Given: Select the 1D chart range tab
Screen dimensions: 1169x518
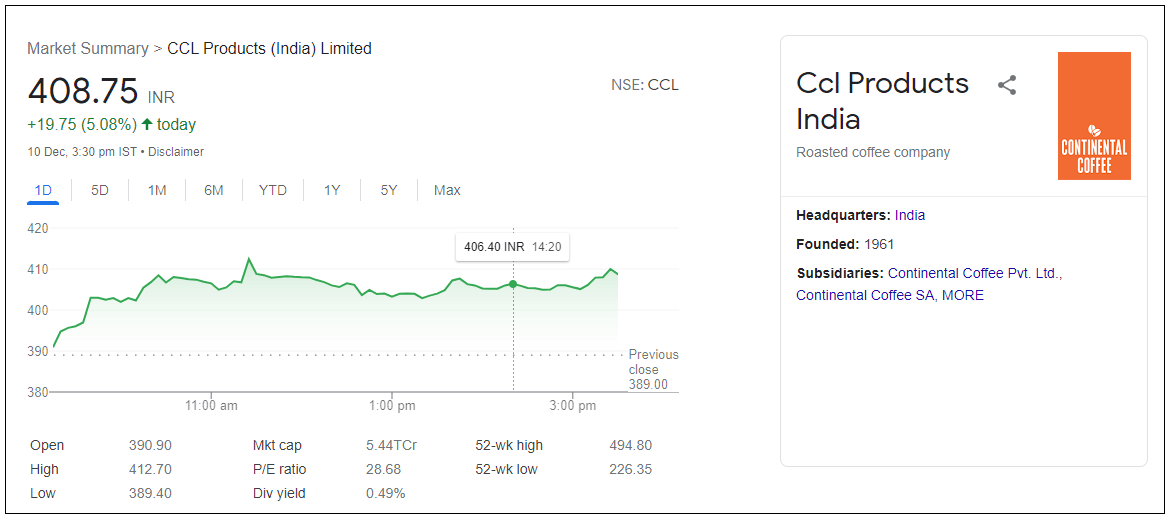Looking at the screenshot, I should (43, 190).
